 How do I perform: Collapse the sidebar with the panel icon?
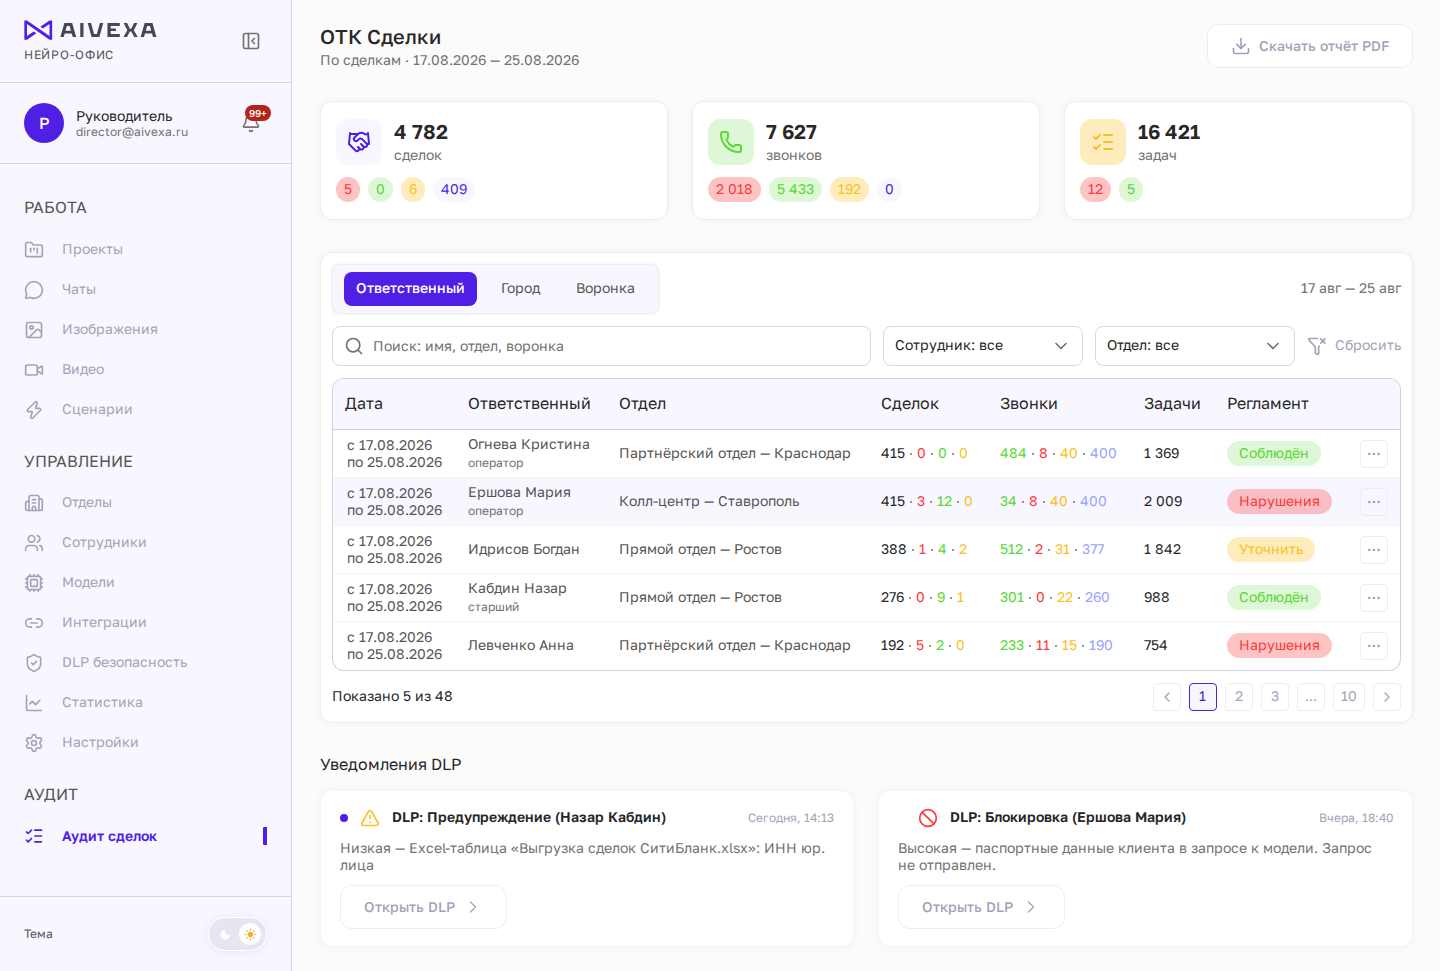pyautogui.click(x=251, y=41)
